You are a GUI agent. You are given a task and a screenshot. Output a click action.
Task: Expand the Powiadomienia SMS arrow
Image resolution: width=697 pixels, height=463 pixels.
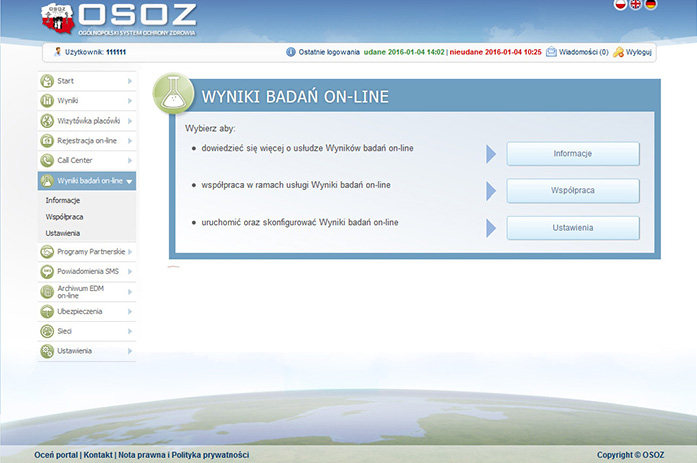click(130, 271)
